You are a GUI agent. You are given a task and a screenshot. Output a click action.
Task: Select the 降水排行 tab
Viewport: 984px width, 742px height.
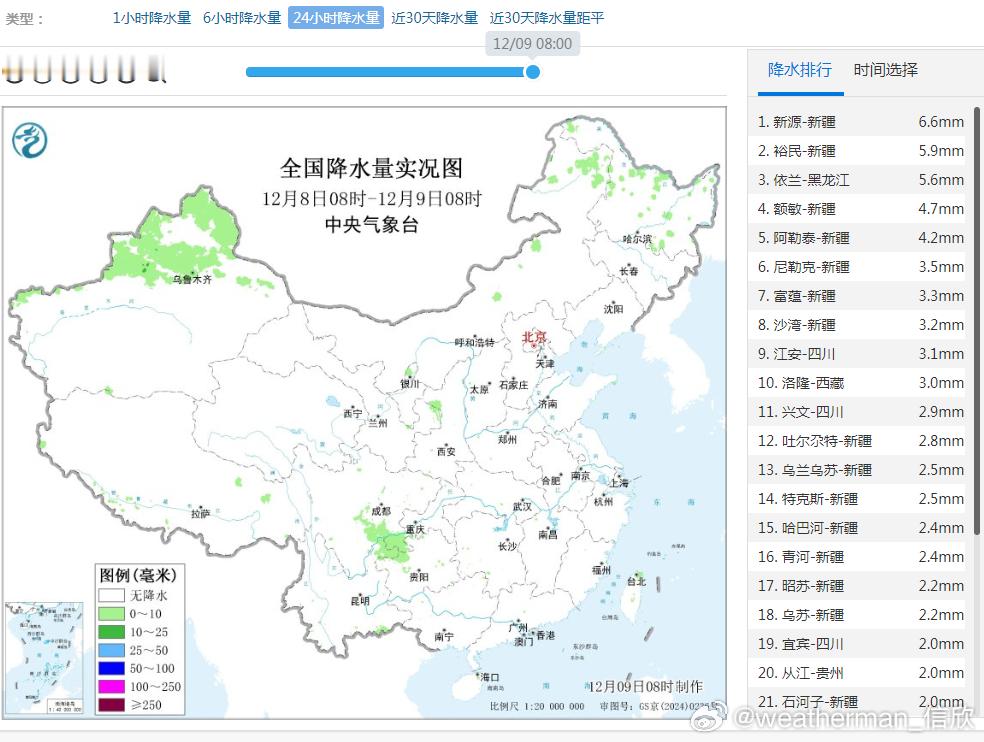coord(800,70)
